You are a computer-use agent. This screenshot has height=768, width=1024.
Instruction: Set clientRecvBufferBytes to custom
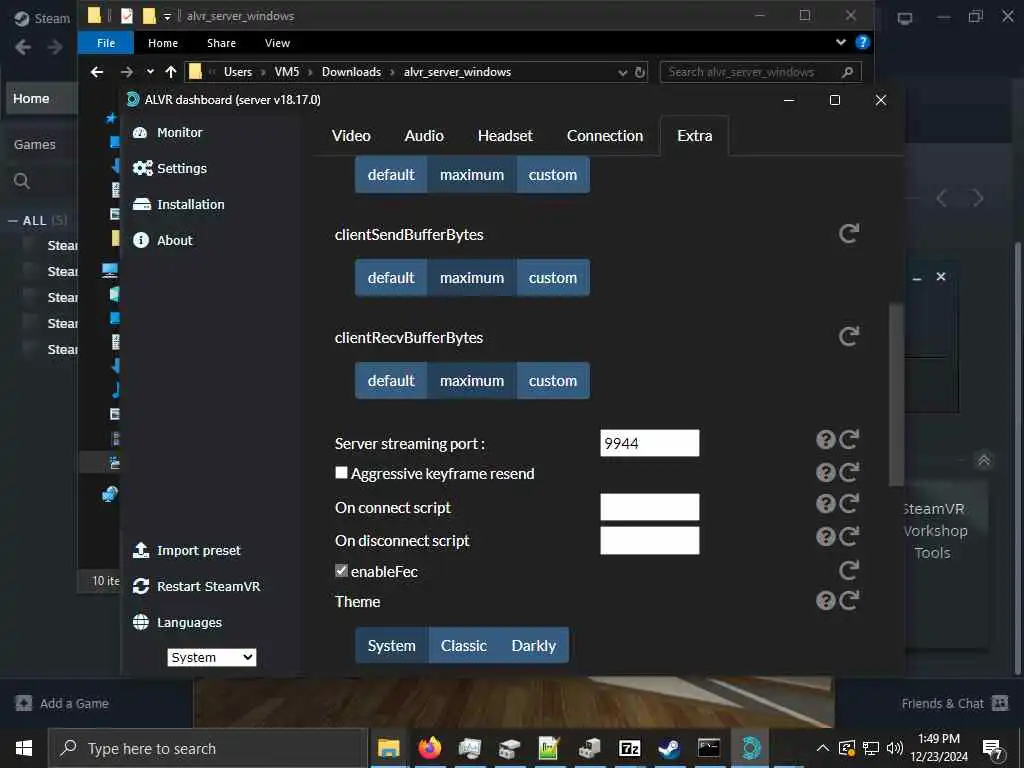click(x=552, y=381)
